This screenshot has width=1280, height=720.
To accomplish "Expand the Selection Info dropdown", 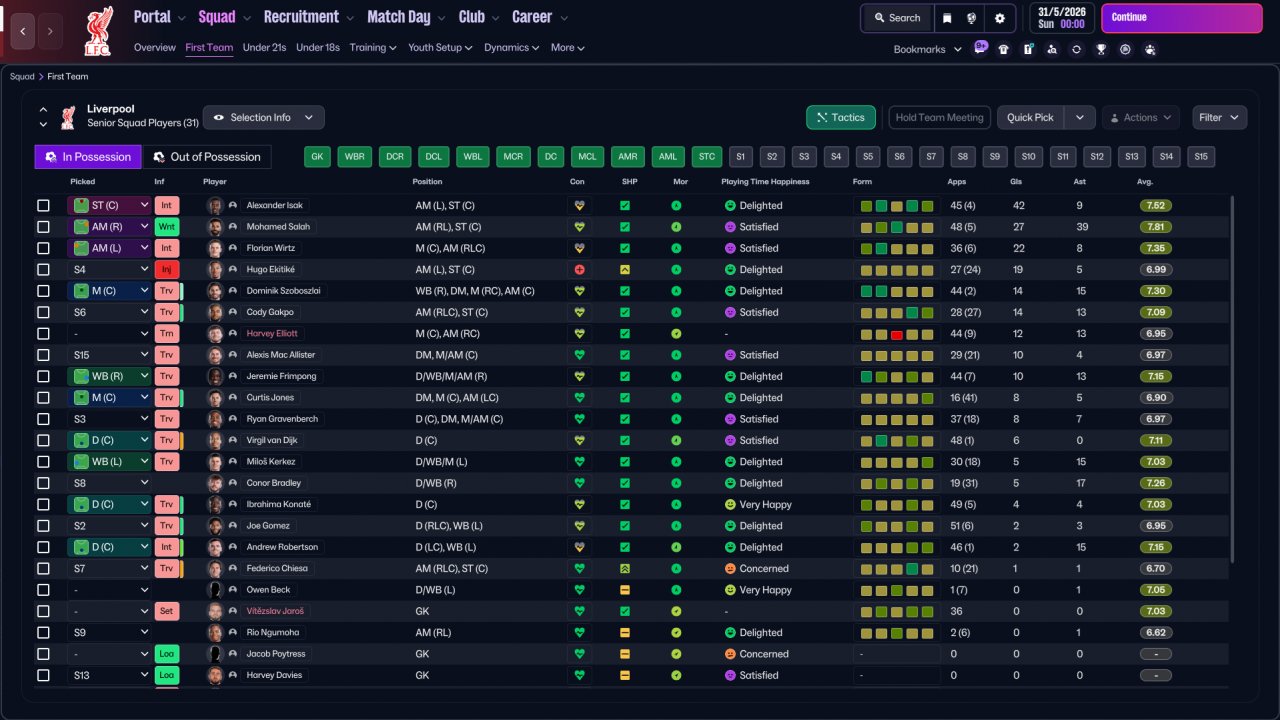I will tap(264, 118).
